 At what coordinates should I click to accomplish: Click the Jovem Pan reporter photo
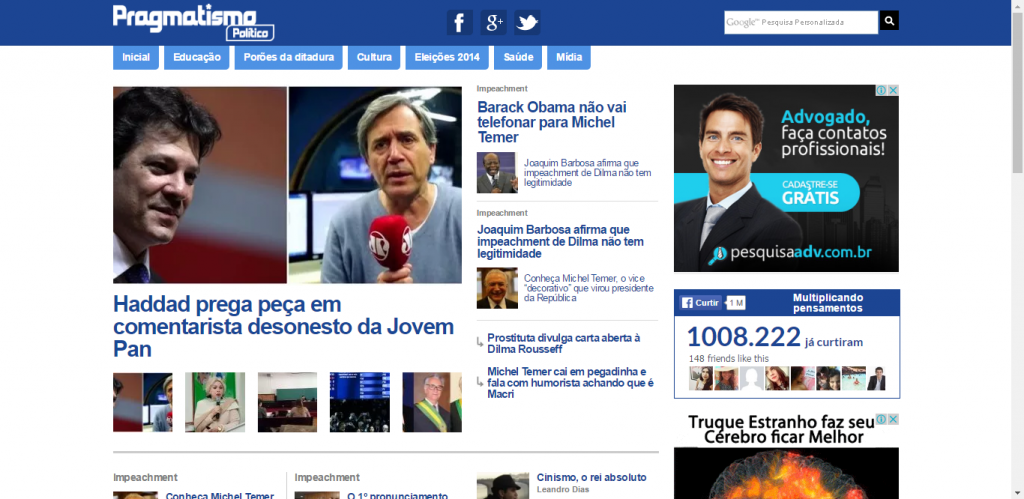(376, 185)
